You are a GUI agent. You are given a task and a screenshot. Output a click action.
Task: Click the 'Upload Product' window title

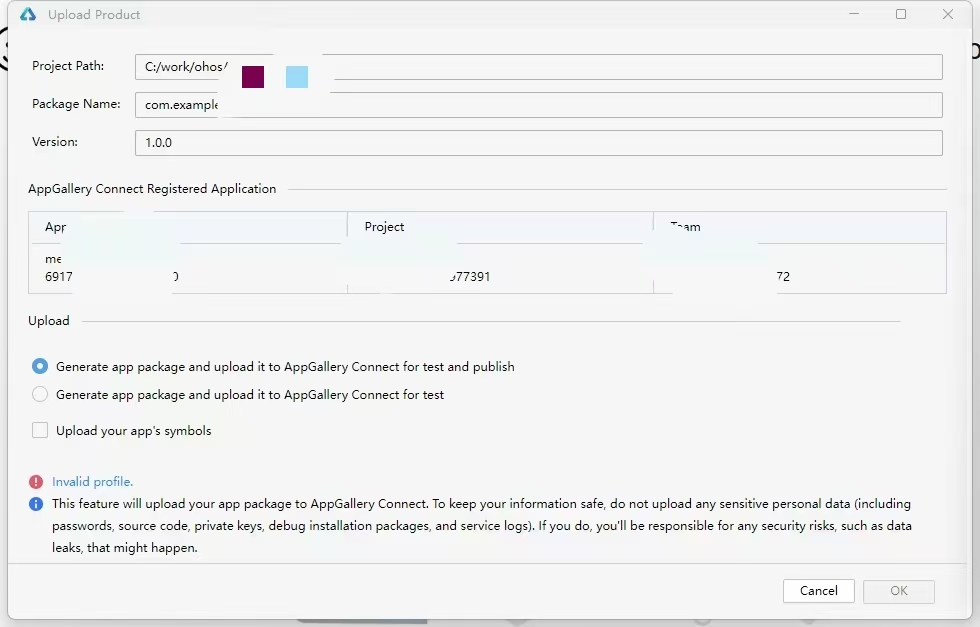[x=94, y=14]
